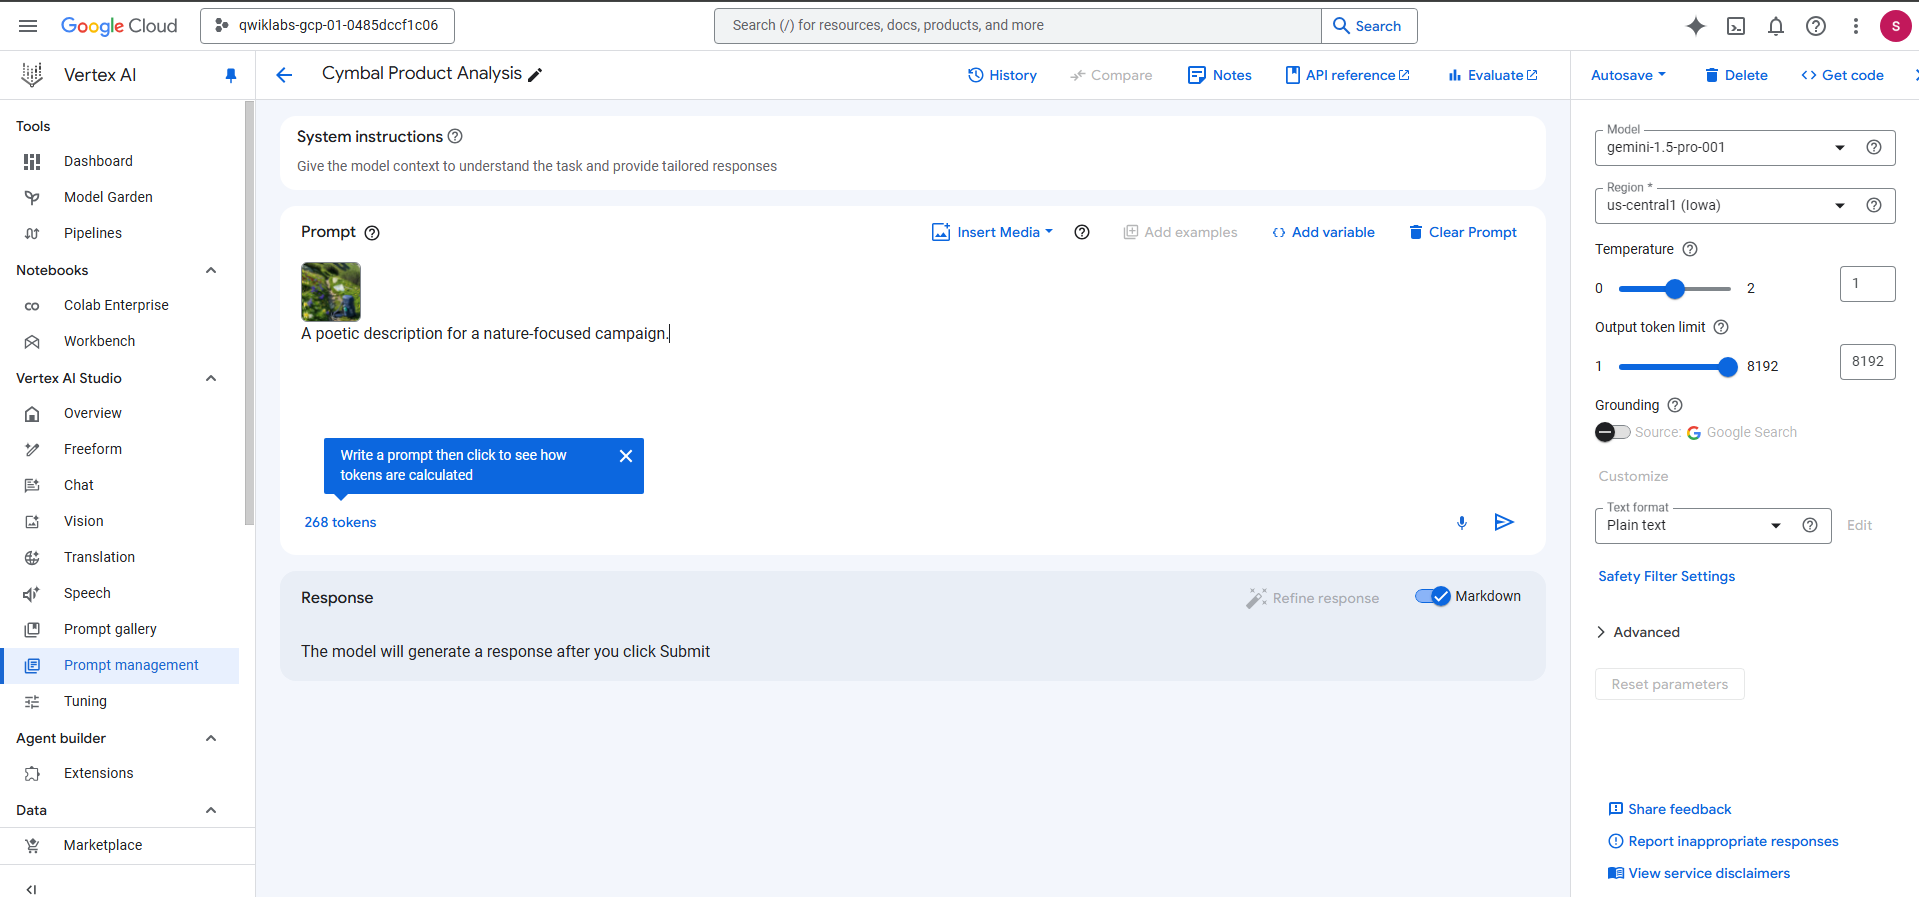Open the notifications bell
The height and width of the screenshot is (897, 1919).
[1776, 26]
